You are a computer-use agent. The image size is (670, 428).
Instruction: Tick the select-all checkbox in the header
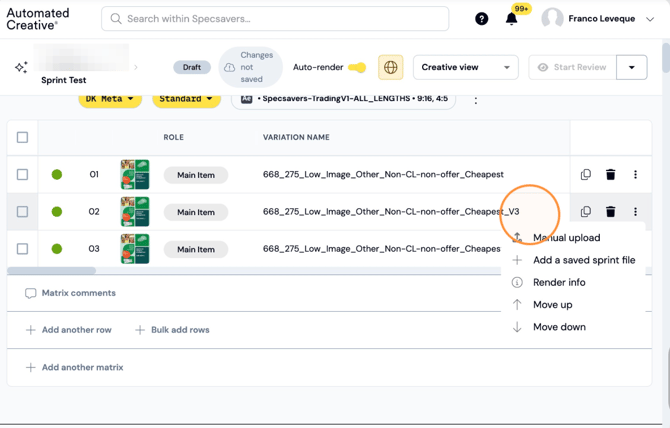click(x=22, y=137)
